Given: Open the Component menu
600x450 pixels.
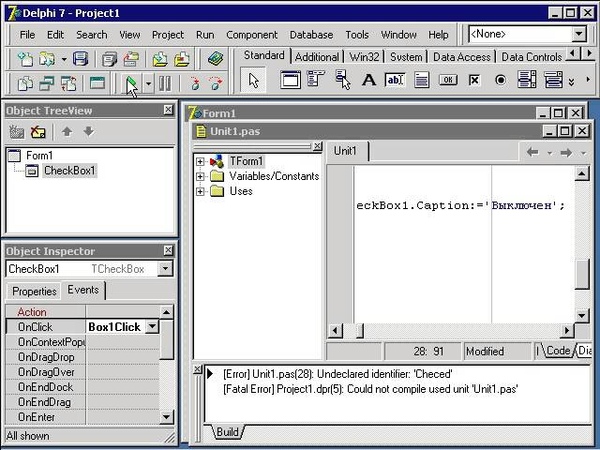Looking at the screenshot, I should click(252, 34).
